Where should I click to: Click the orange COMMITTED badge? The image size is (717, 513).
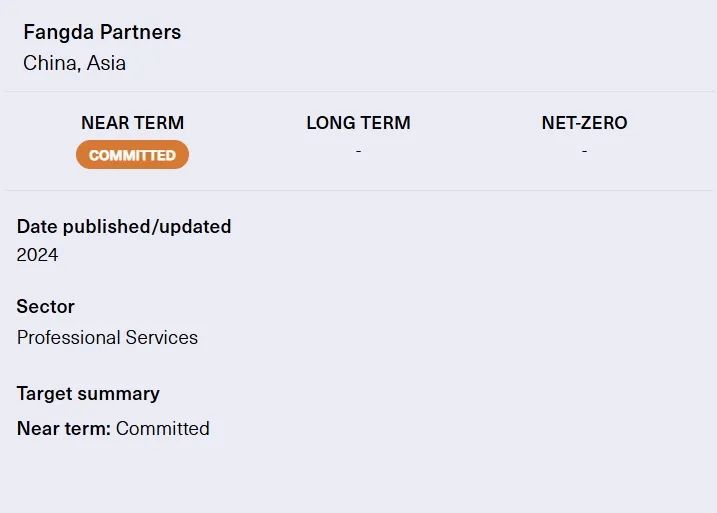coord(132,155)
